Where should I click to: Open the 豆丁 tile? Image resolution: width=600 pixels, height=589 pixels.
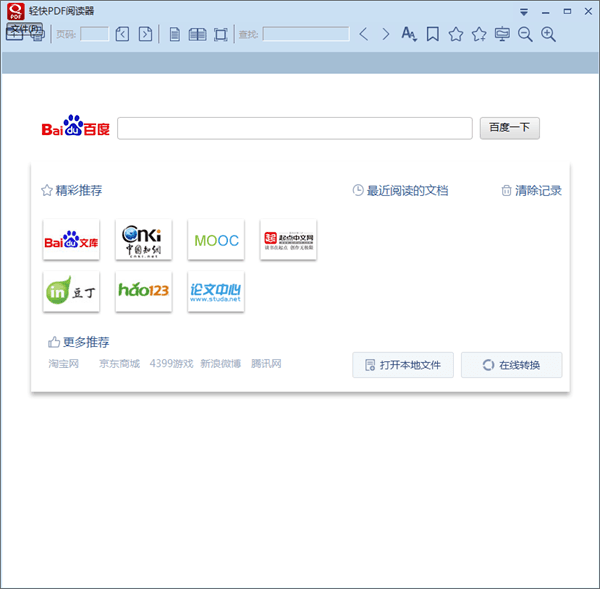pyautogui.click(x=71, y=292)
